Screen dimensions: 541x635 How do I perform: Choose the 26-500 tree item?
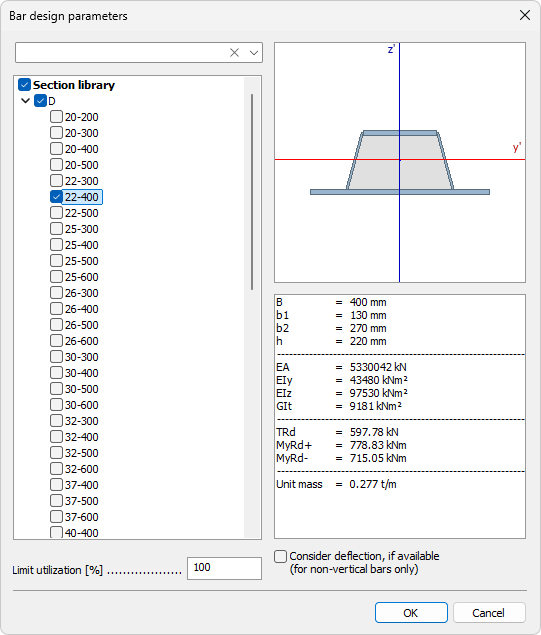[x=81, y=325]
